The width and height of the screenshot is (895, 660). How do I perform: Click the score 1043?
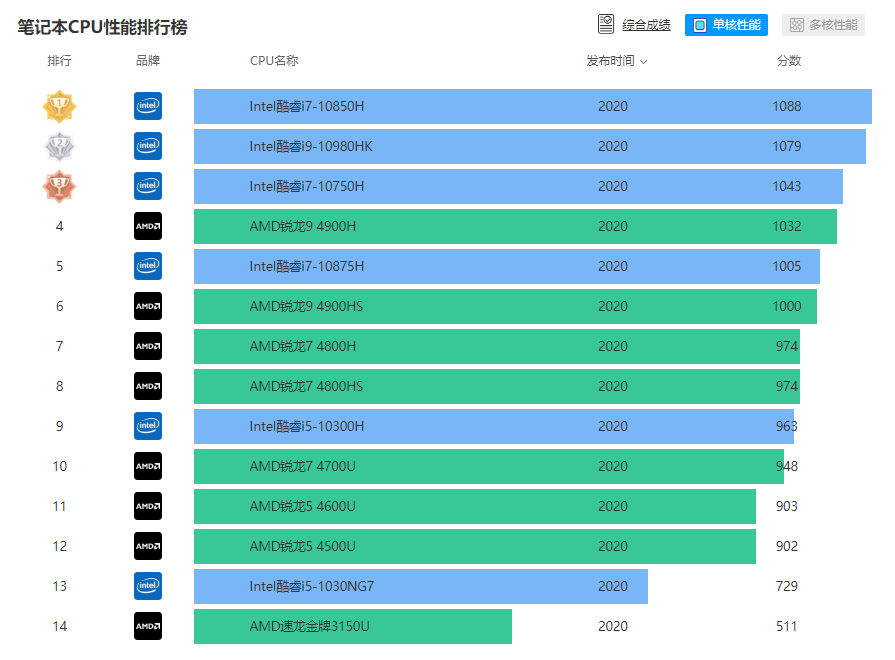coord(787,186)
